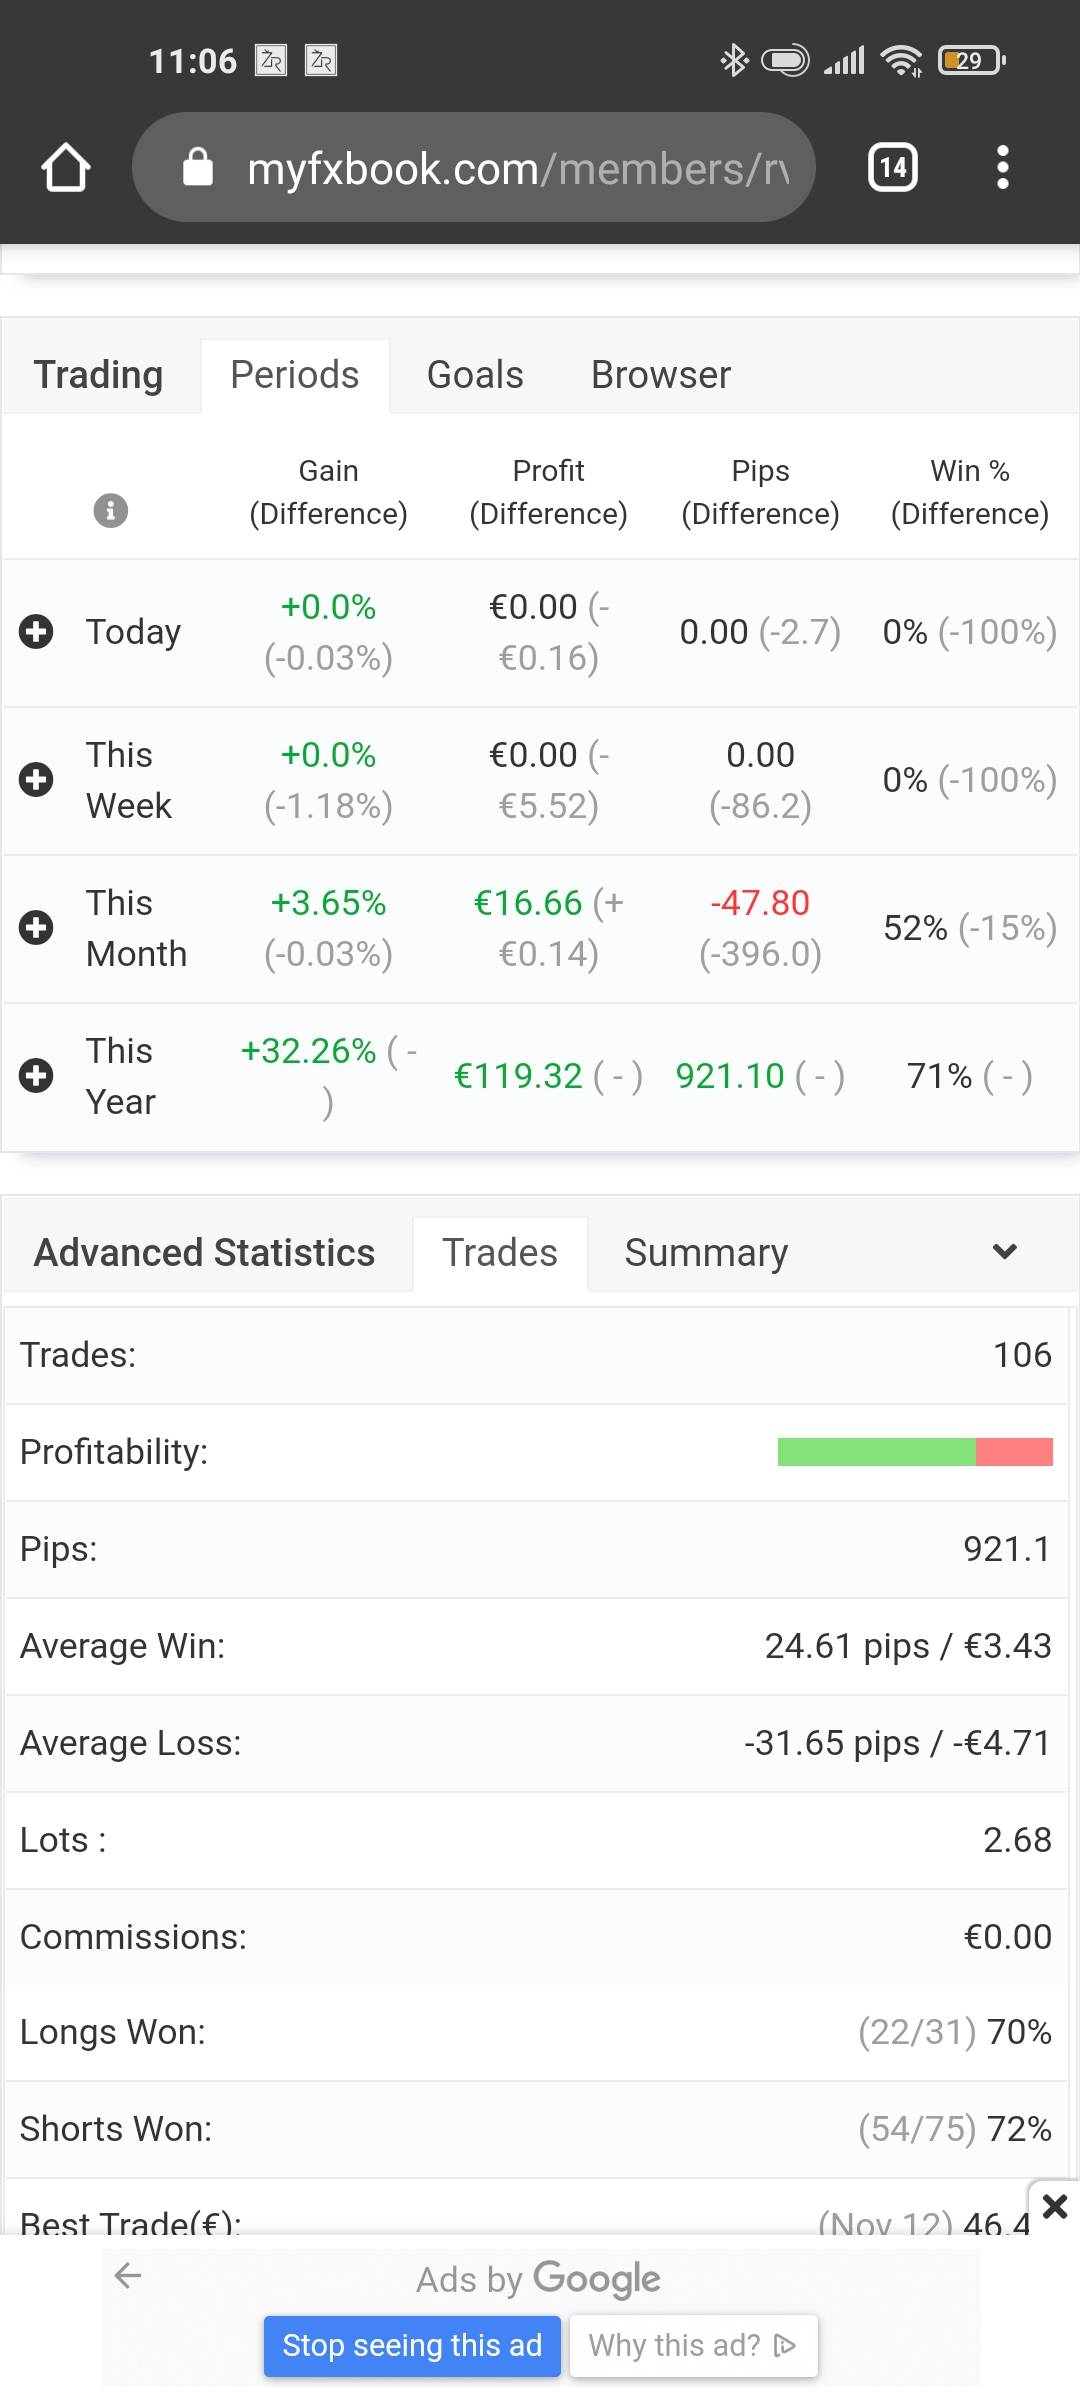The image size is (1080, 2400).
Task: Open the tab switcher showing 14 tabs
Action: [x=892, y=167]
